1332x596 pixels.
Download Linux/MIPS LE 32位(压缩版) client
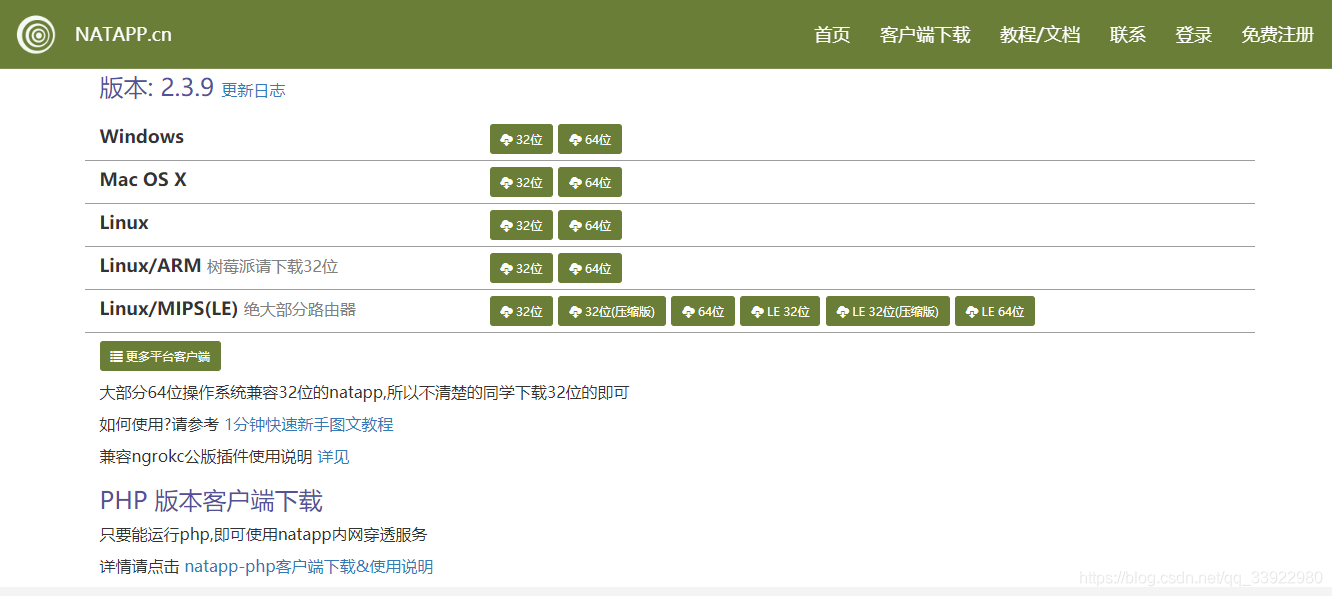pos(887,311)
